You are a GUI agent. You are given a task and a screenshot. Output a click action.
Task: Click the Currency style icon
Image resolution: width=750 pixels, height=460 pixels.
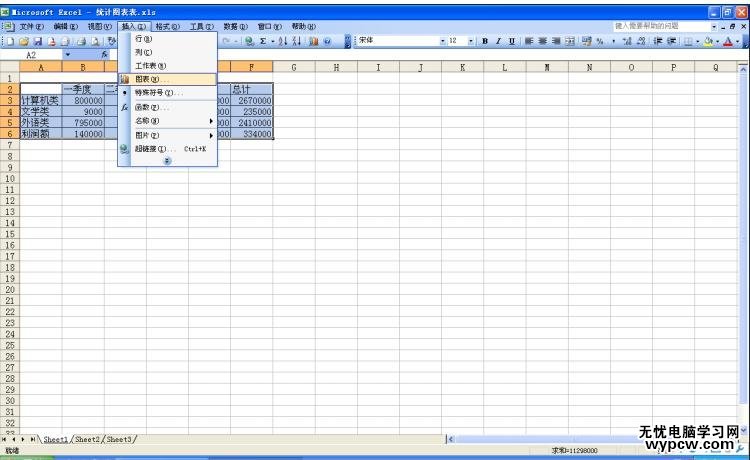586,41
